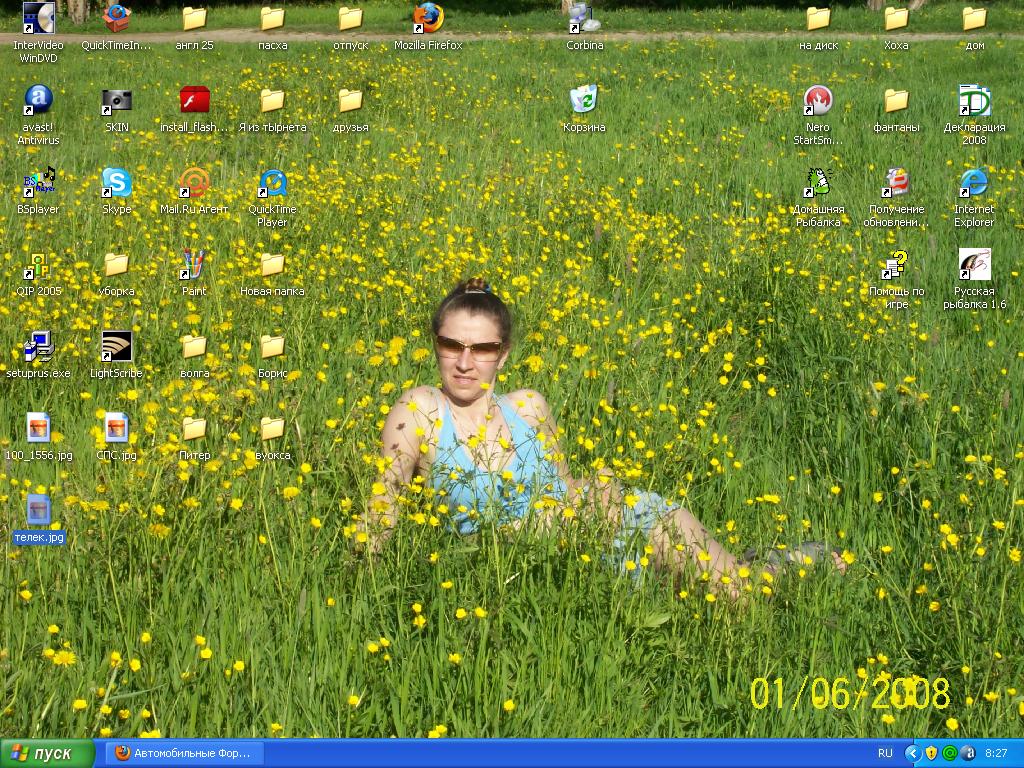Select the QuickTime Player shortcut
The image size is (1024, 768).
click(x=272, y=183)
